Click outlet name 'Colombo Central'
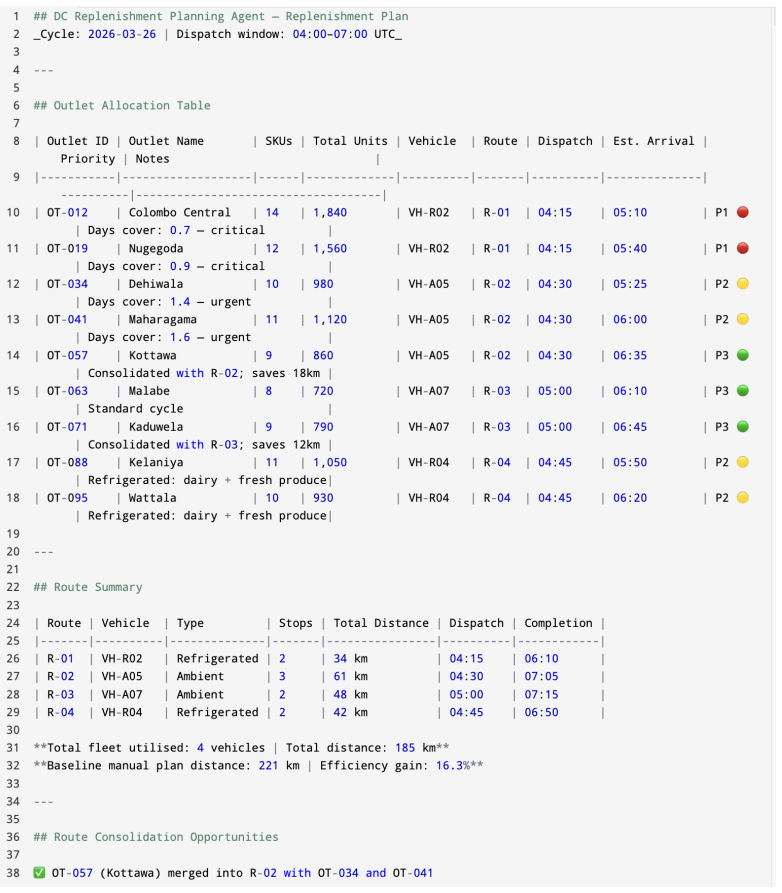Image resolution: width=782 pixels, height=893 pixels. point(179,212)
